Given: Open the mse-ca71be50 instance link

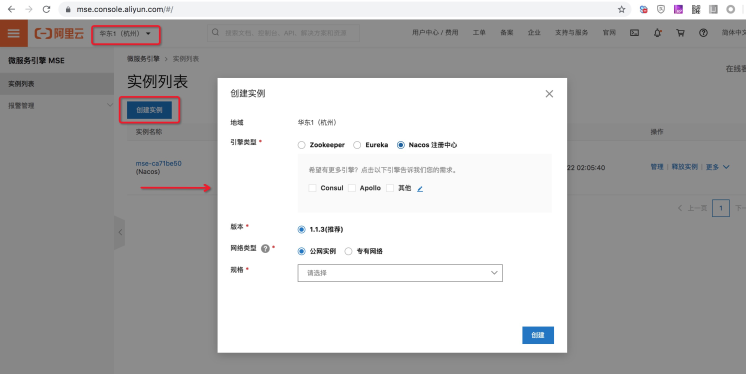Looking at the screenshot, I should coord(158,163).
